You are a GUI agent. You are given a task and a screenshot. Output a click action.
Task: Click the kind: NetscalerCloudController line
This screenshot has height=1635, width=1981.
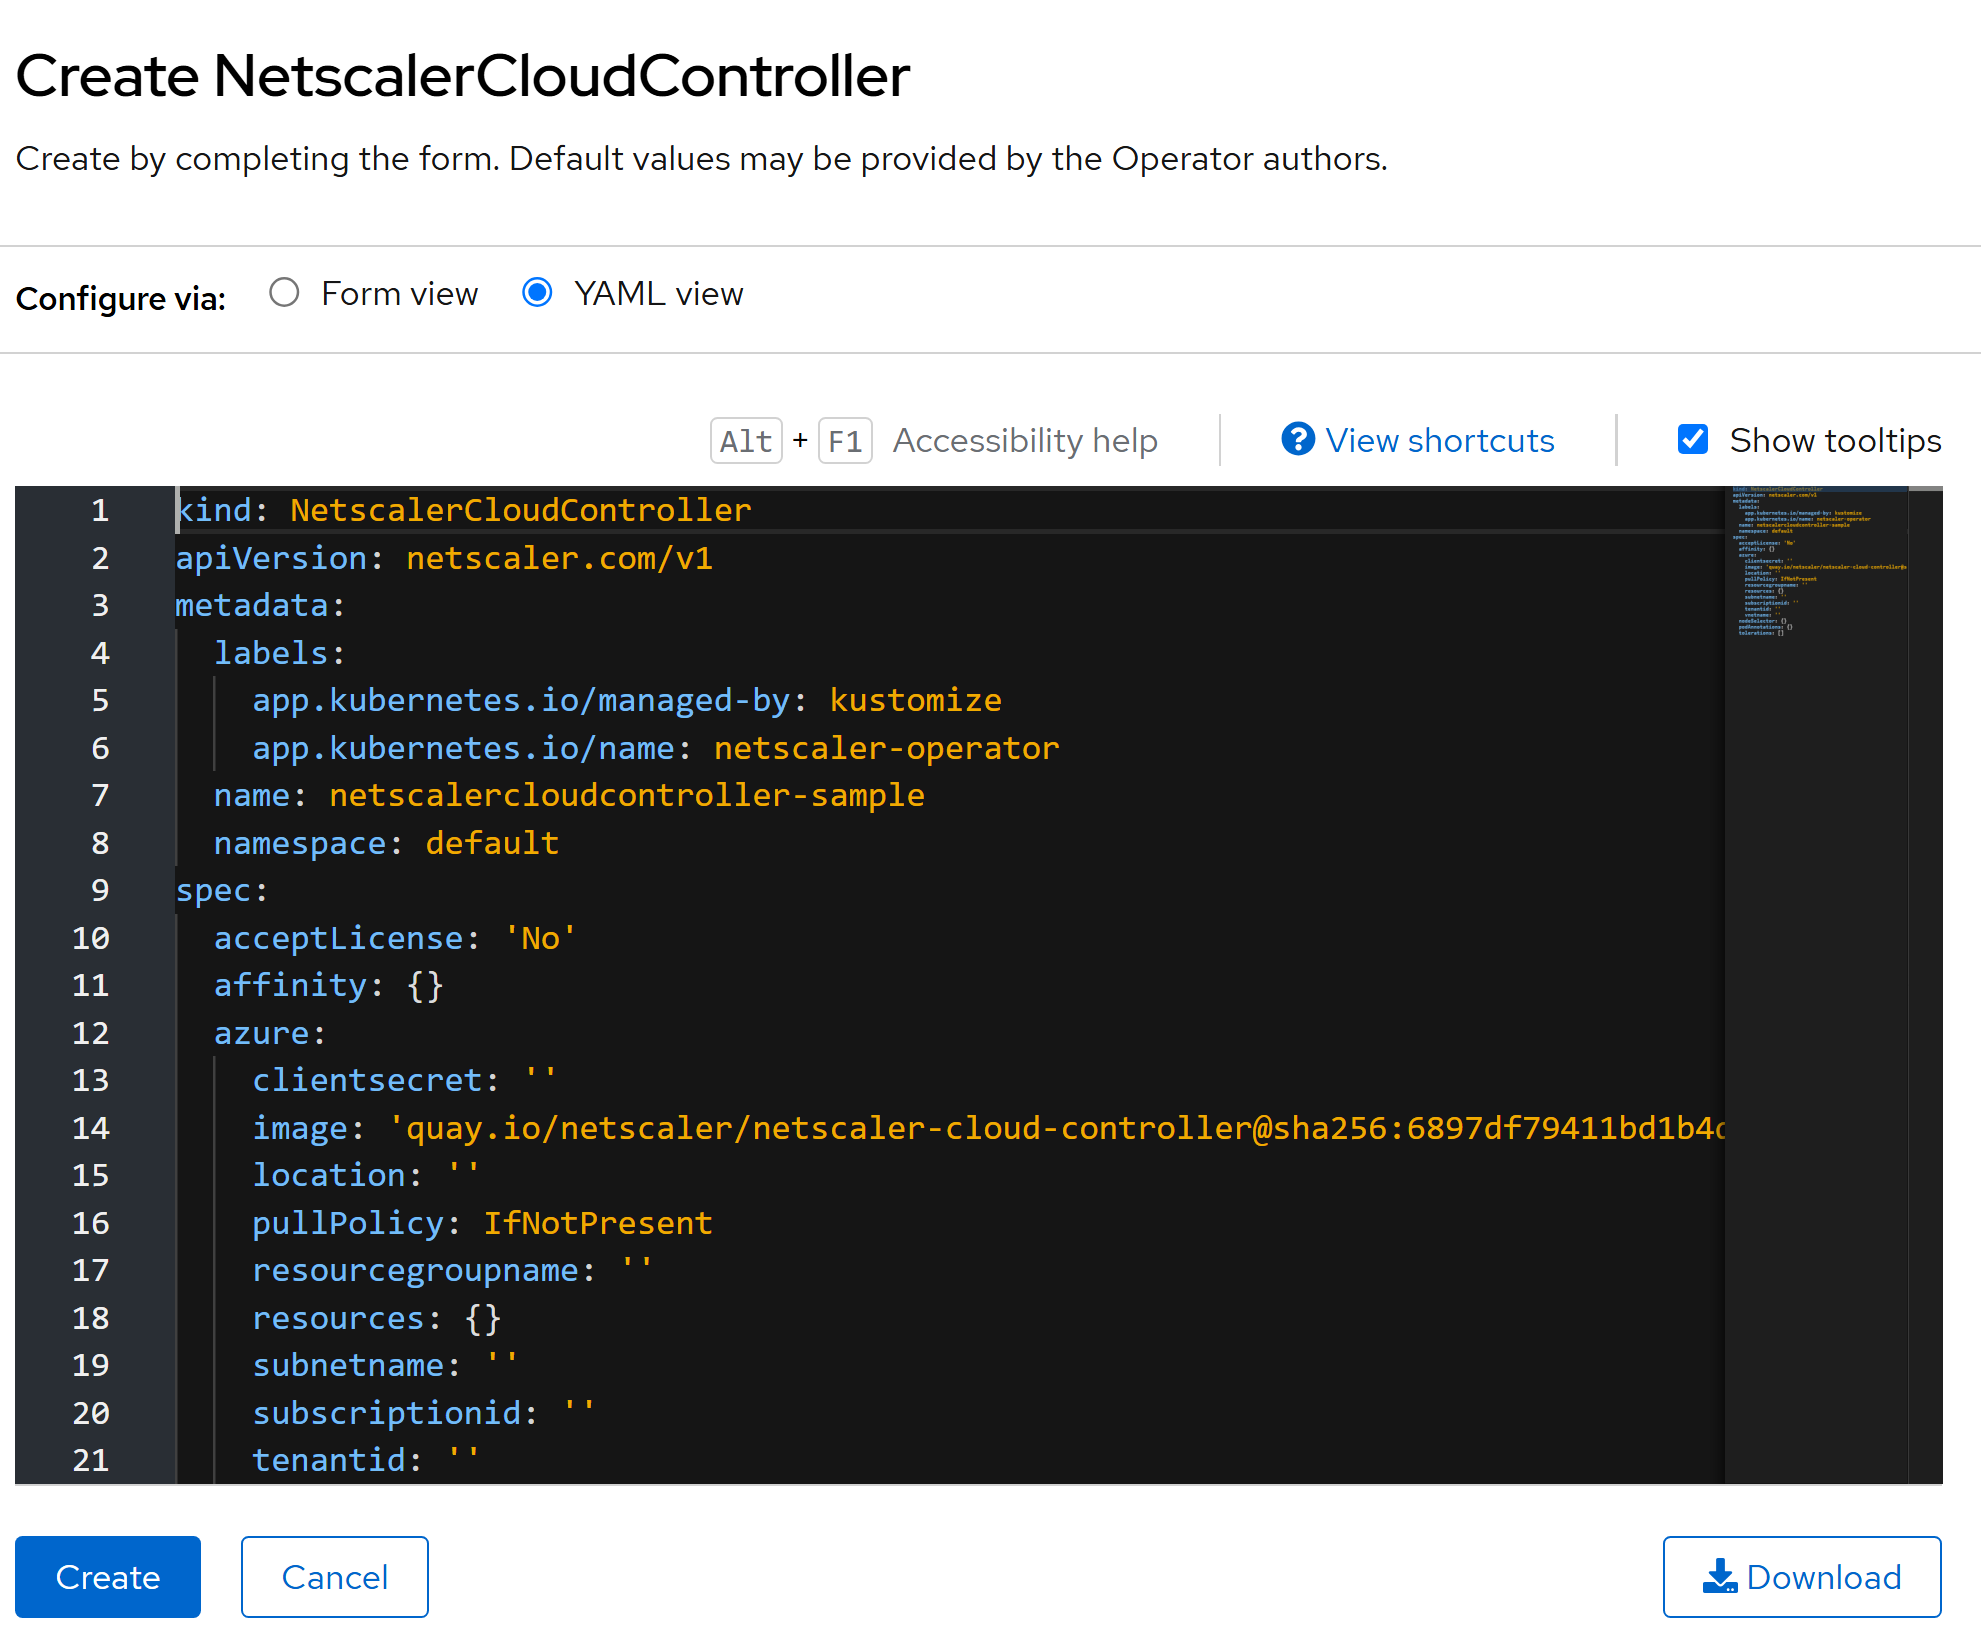[x=464, y=510]
